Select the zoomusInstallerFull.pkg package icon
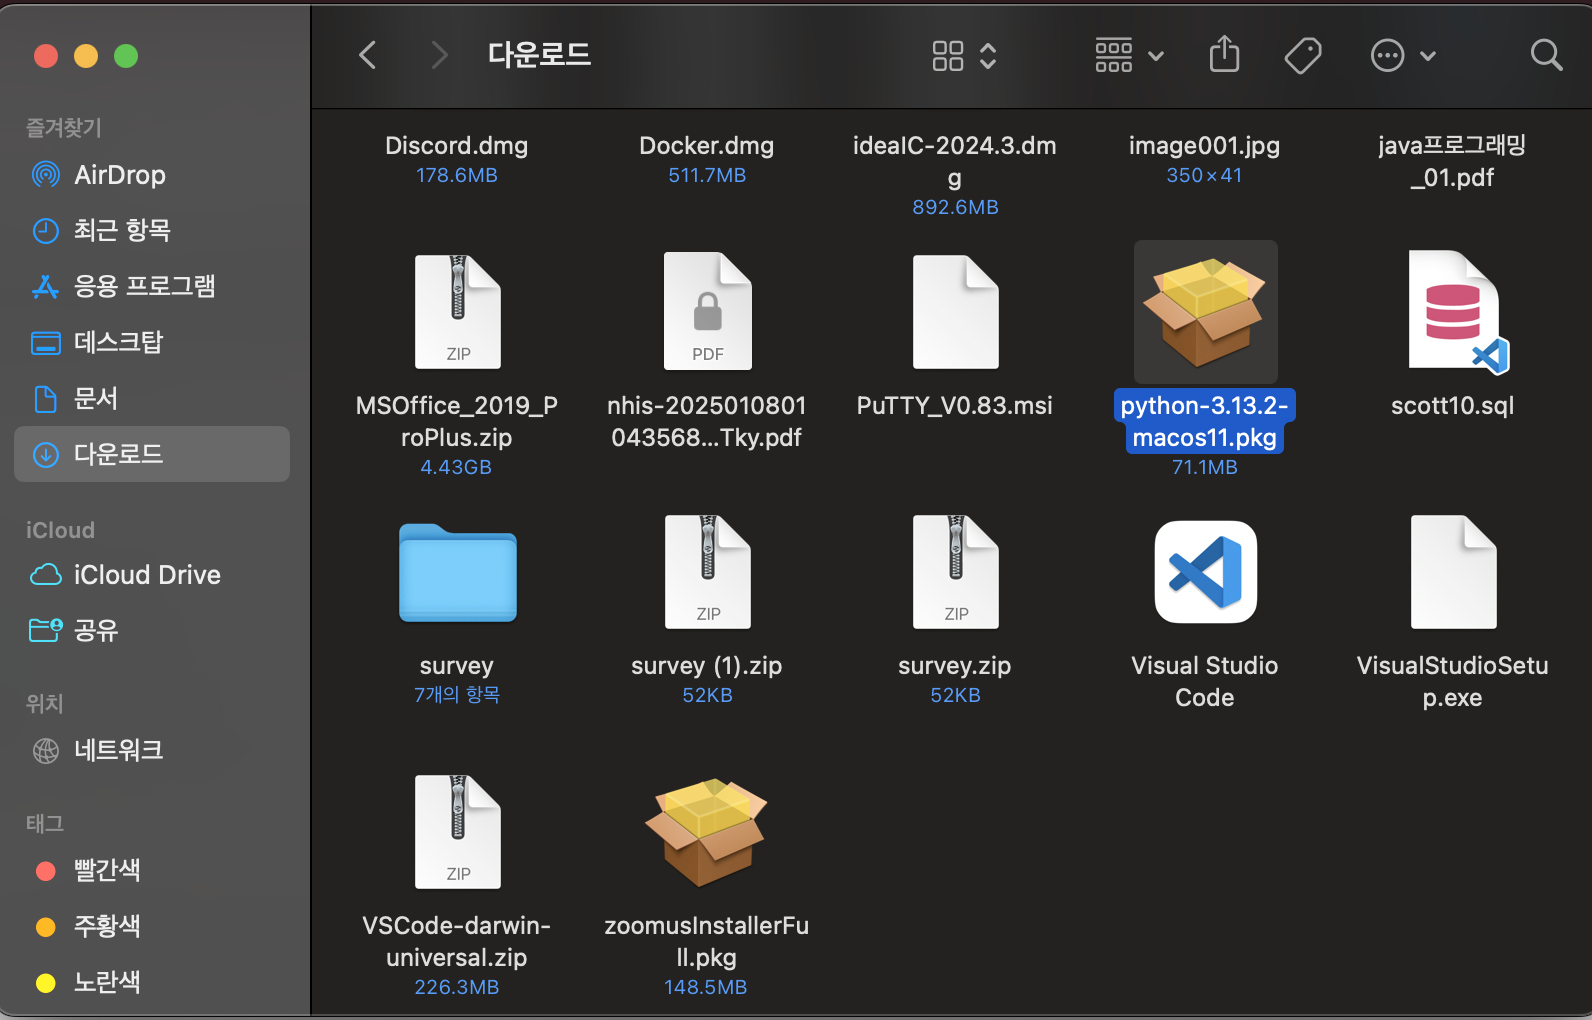1592x1020 pixels. (707, 832)
